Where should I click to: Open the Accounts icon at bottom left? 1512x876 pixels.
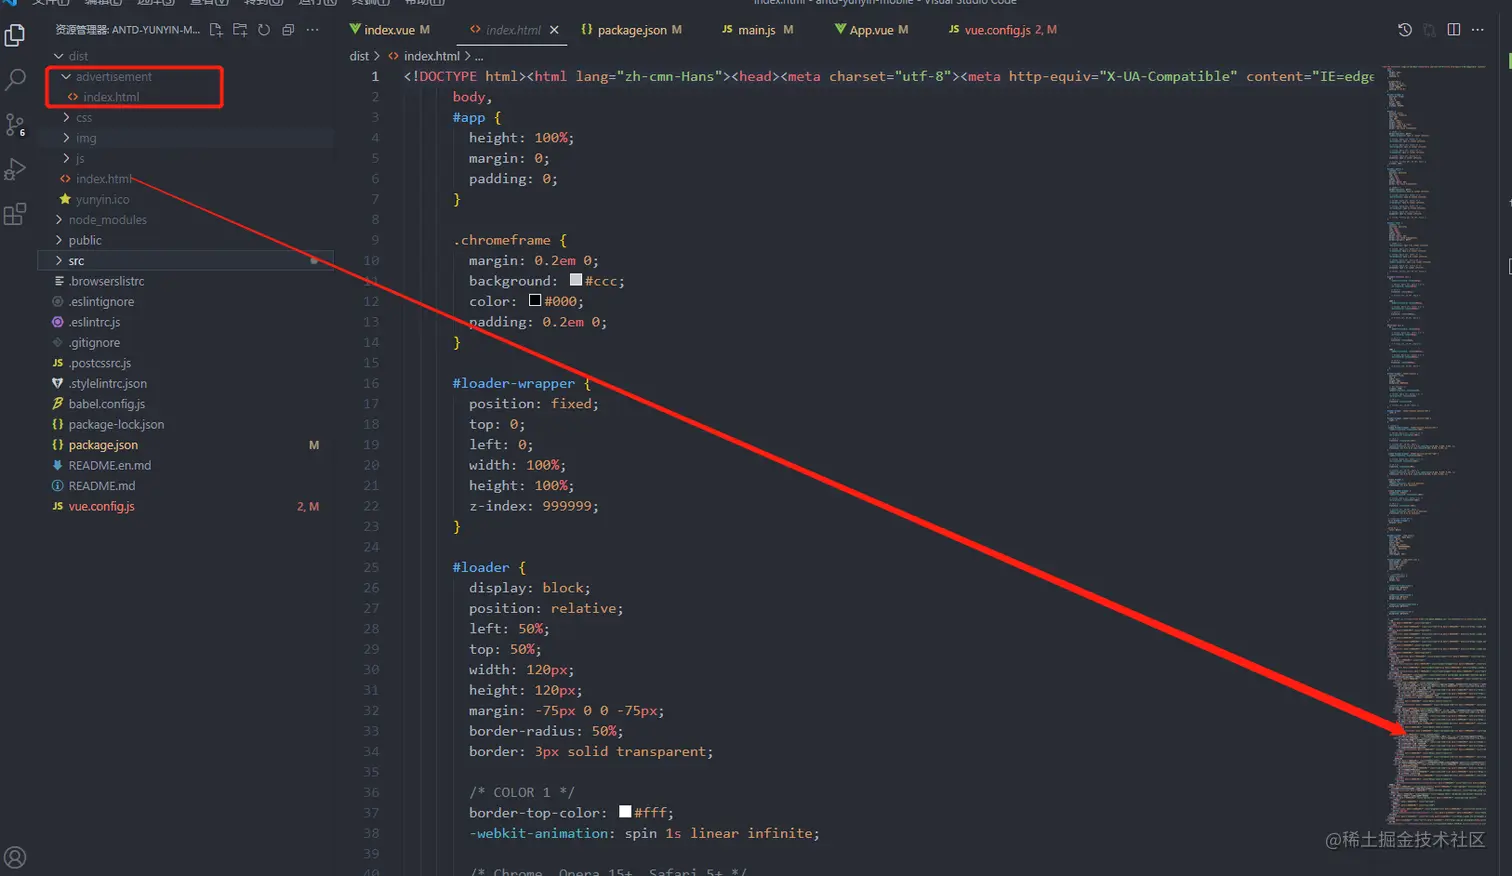click(15, 857)
